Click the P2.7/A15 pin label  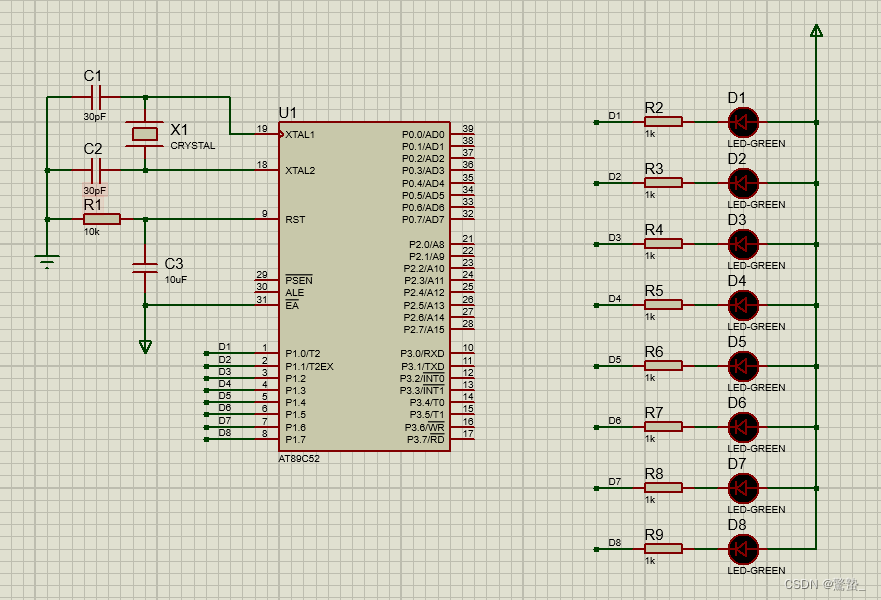(x=424, y=329)
